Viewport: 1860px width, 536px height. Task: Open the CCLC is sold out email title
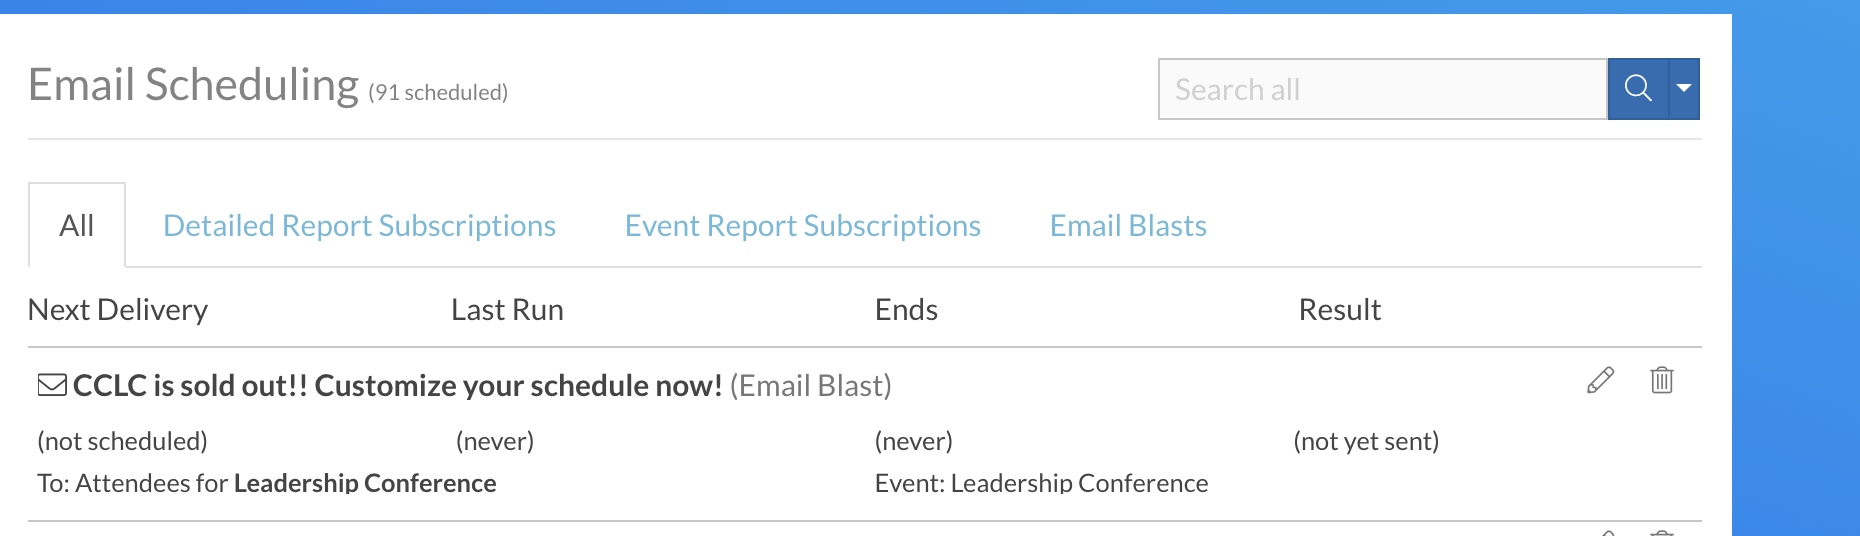pyautogui.click(x=398, y=385)
